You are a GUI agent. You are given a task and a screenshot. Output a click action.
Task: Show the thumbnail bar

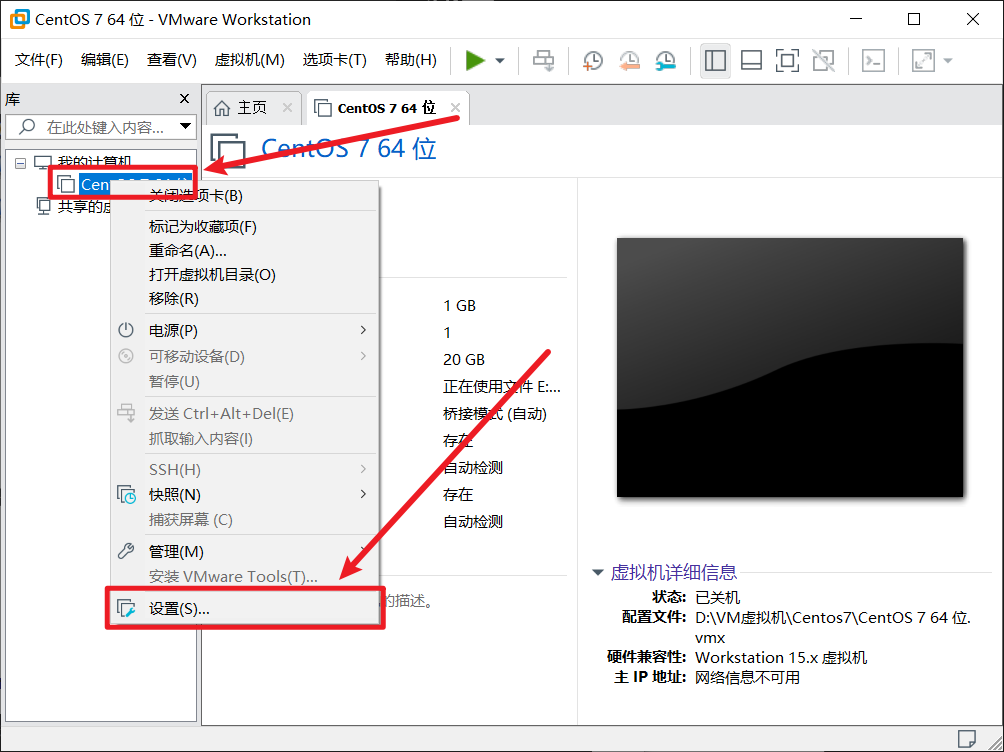(x=751, y=60)
